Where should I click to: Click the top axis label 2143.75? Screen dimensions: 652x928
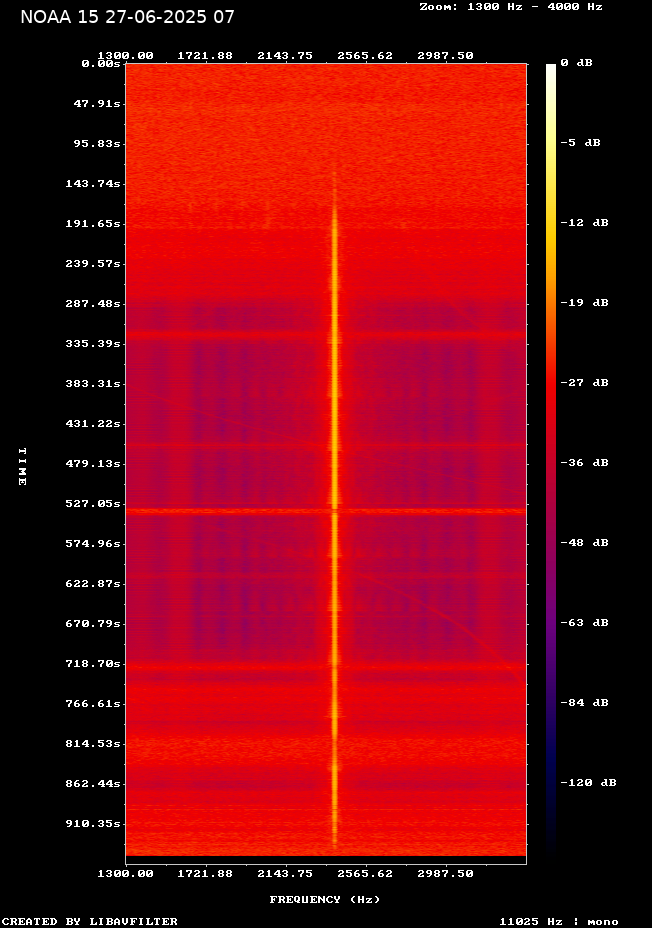click(285, 56)
